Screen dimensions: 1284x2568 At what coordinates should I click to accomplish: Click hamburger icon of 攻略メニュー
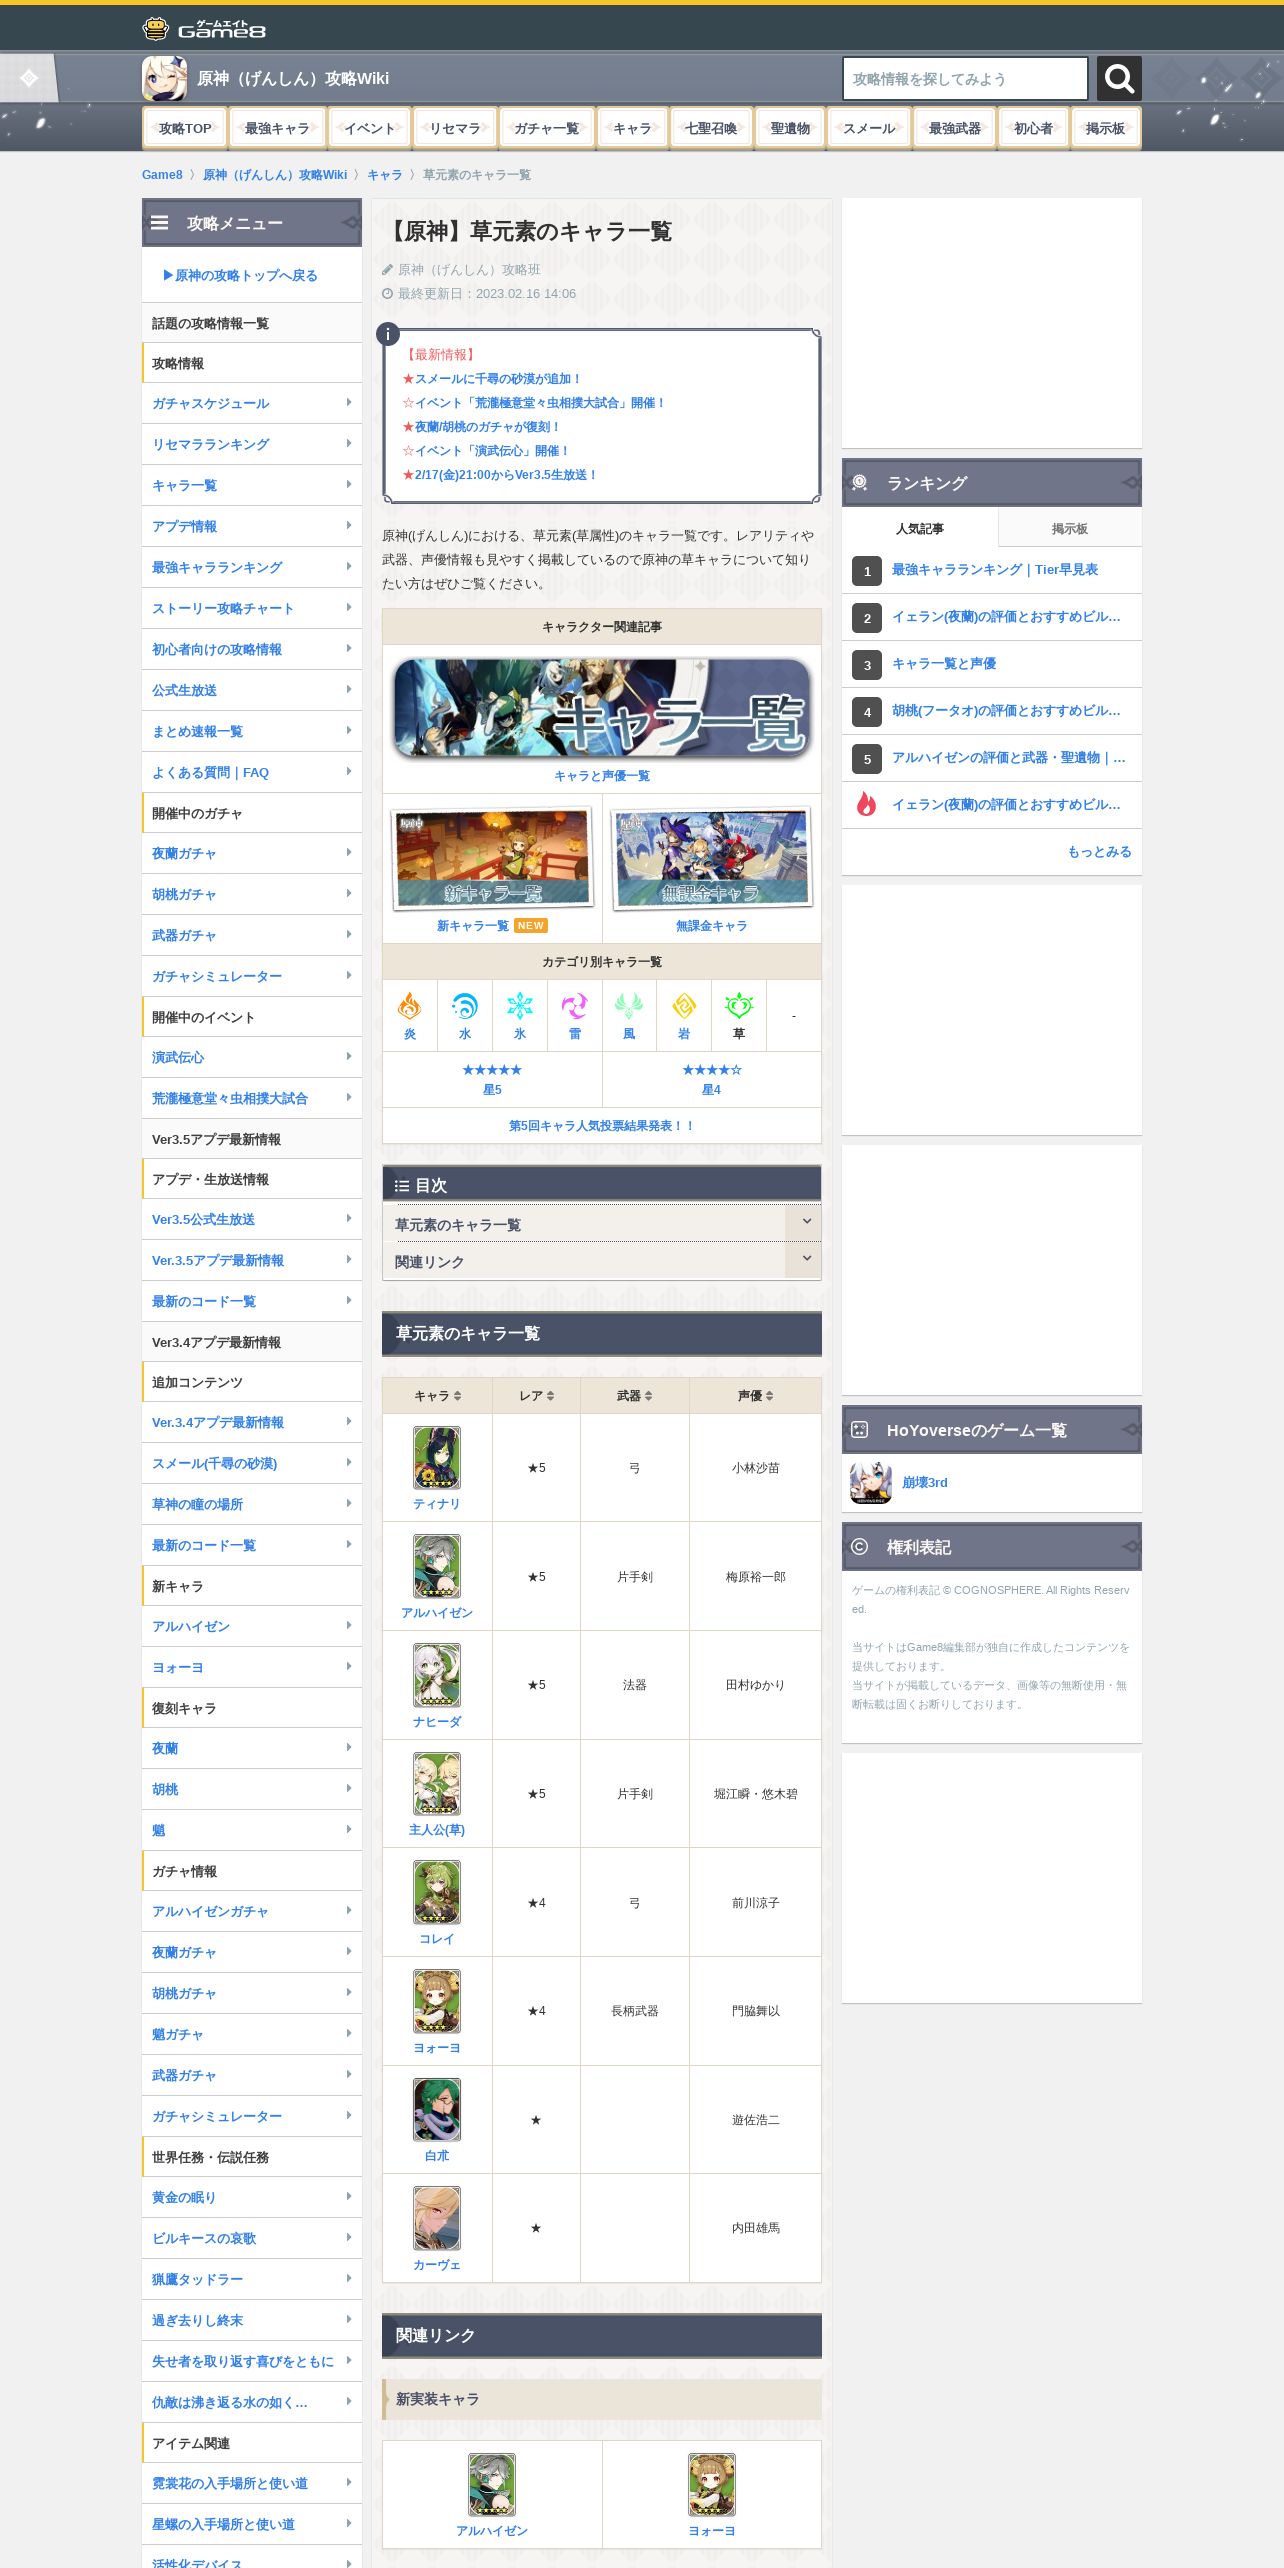click(159, 223)
